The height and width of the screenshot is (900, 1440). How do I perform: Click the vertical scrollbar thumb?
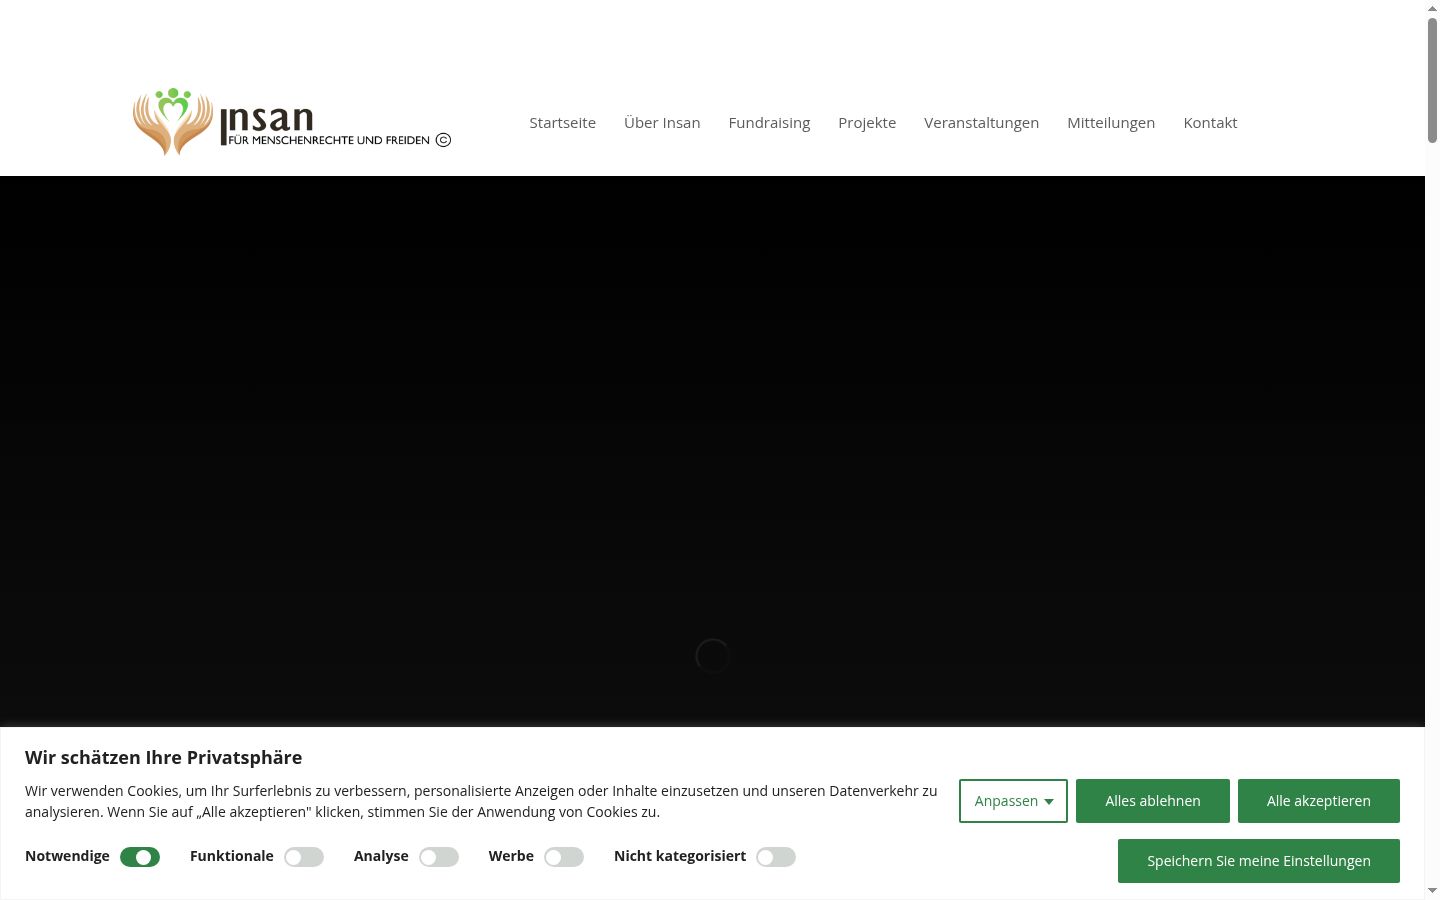point(1432,80)
